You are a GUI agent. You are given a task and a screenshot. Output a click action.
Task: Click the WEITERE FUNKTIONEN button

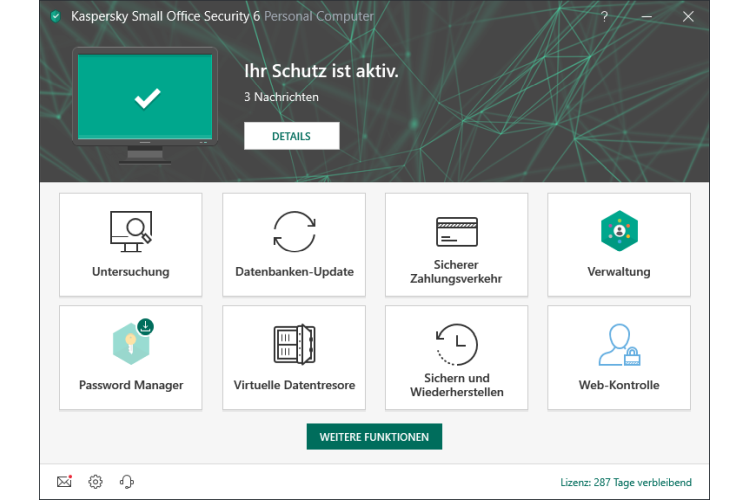pos(374,437)
